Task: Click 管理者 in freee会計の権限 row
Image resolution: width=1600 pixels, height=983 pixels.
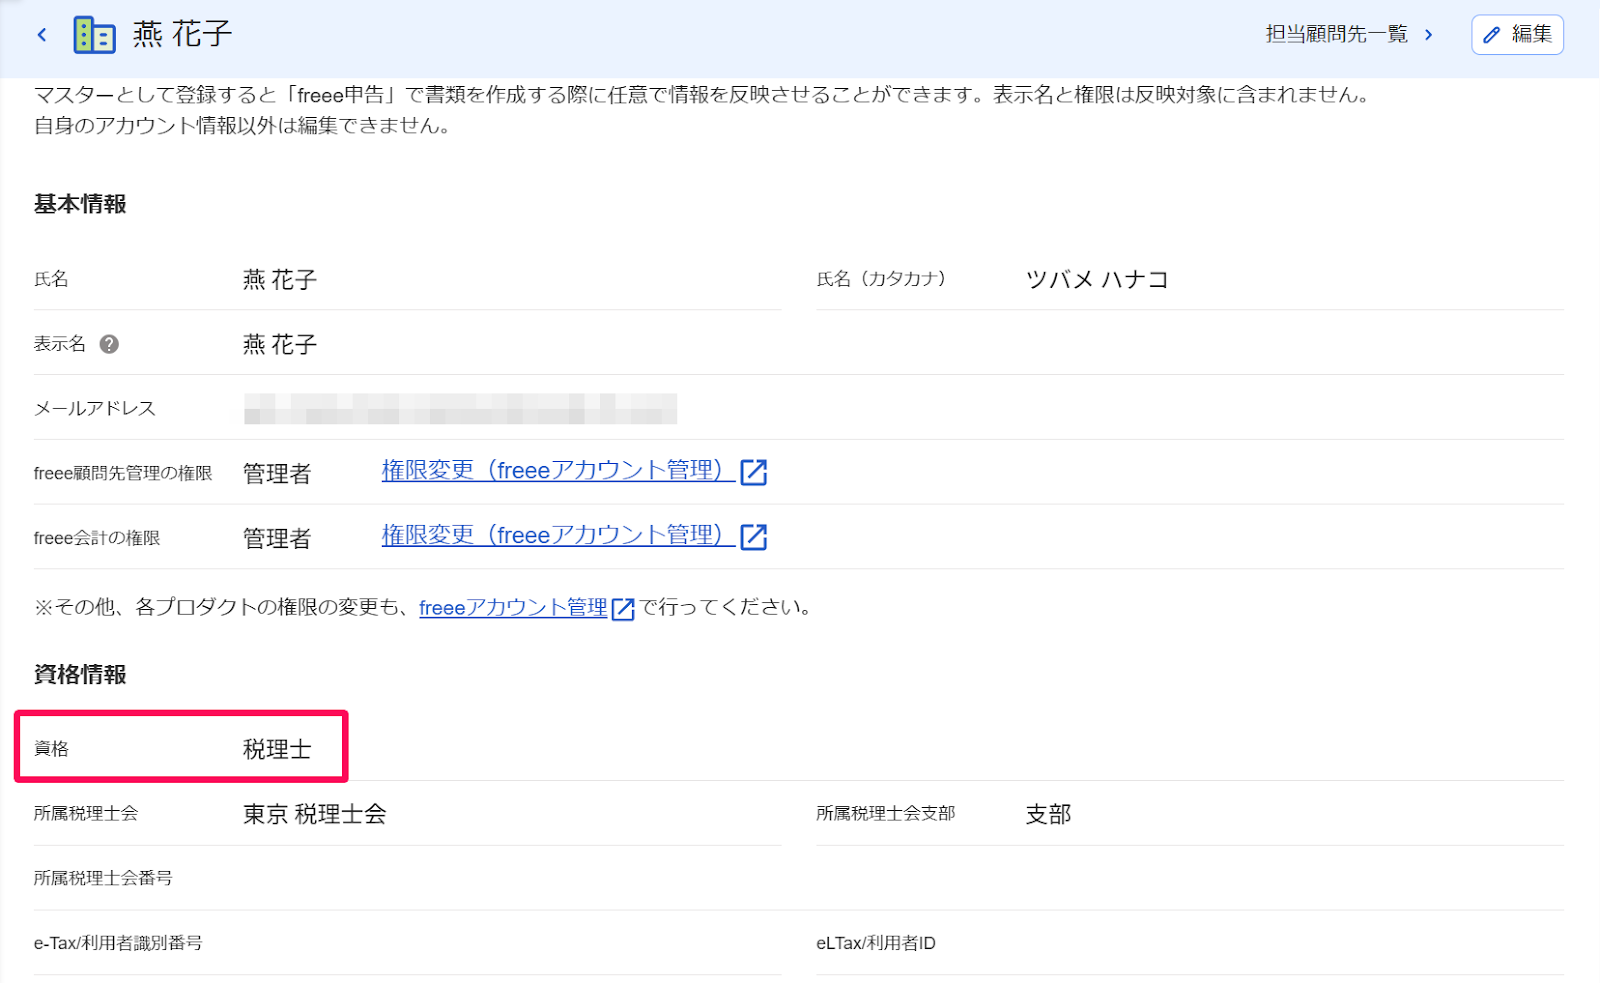Action: click(x=277, y=539)
